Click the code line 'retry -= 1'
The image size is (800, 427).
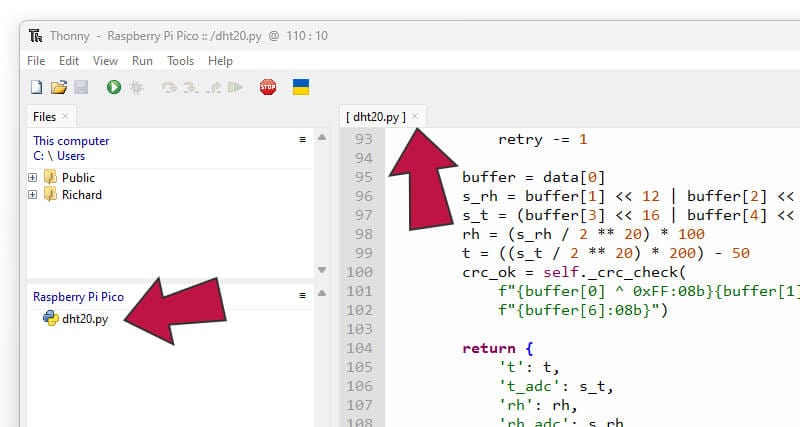click(542, 139)
